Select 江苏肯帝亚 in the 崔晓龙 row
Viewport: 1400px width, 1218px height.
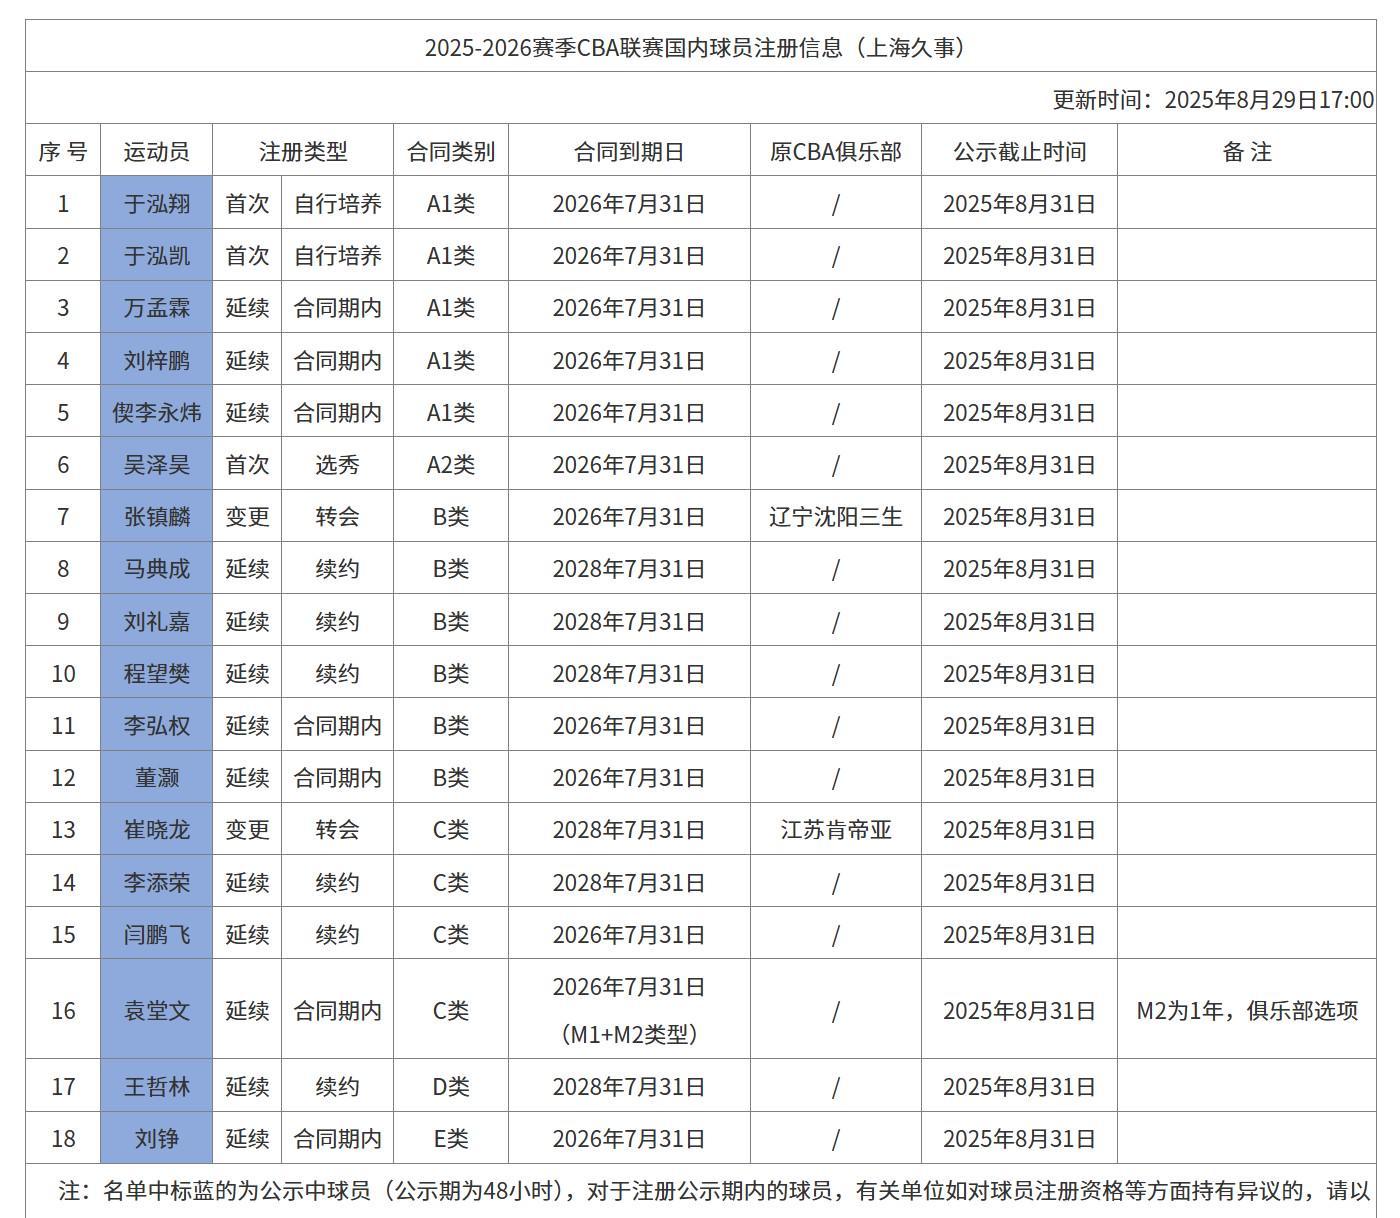835,829
